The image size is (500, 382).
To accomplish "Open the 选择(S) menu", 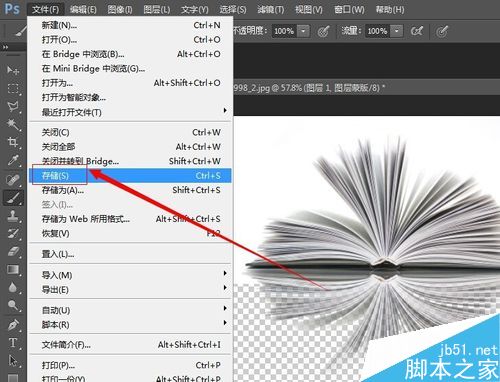I will click(x=233, y=9).
